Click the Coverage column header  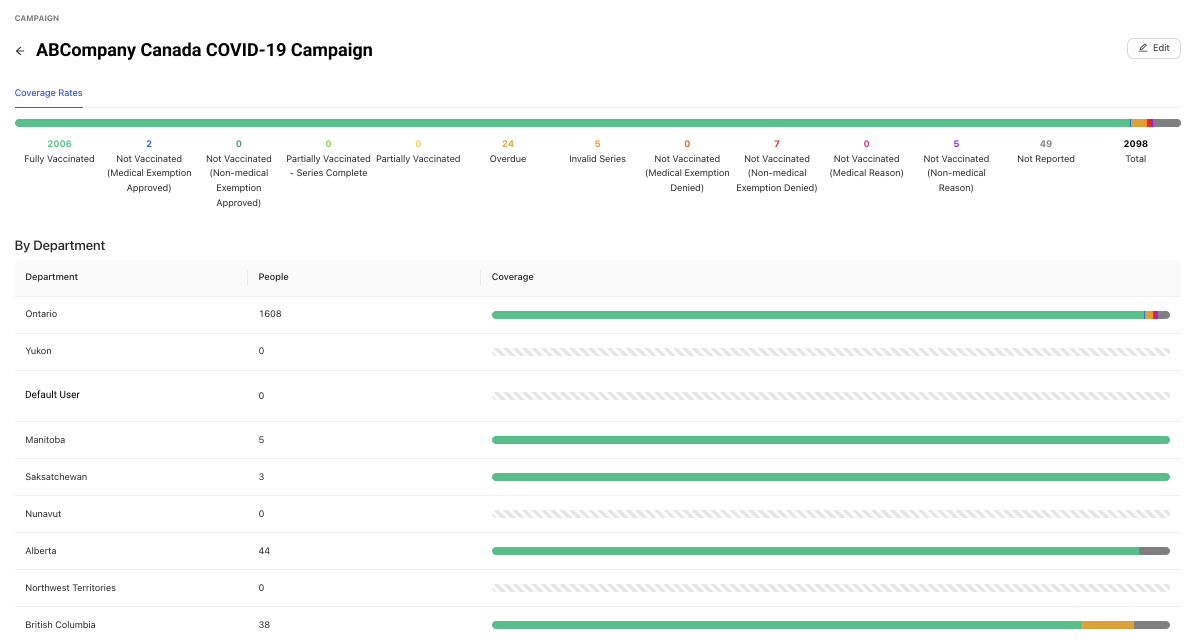point(512,277)
